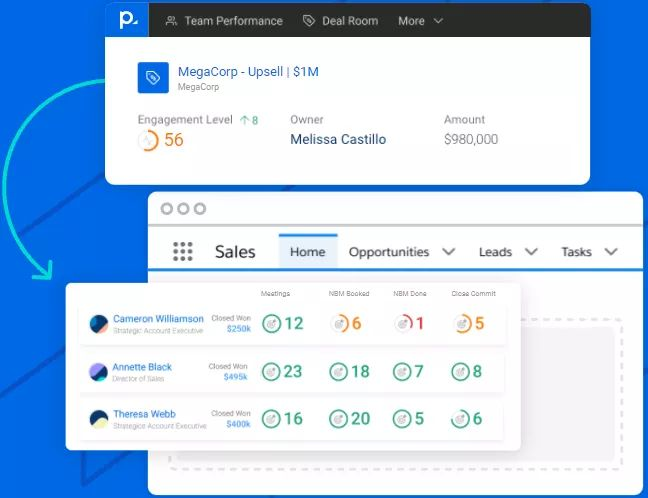This screenshot has width=648, height=498.
Task: Click Cameron's Meetings target icon showing 12
Action: tap(272, 324)
